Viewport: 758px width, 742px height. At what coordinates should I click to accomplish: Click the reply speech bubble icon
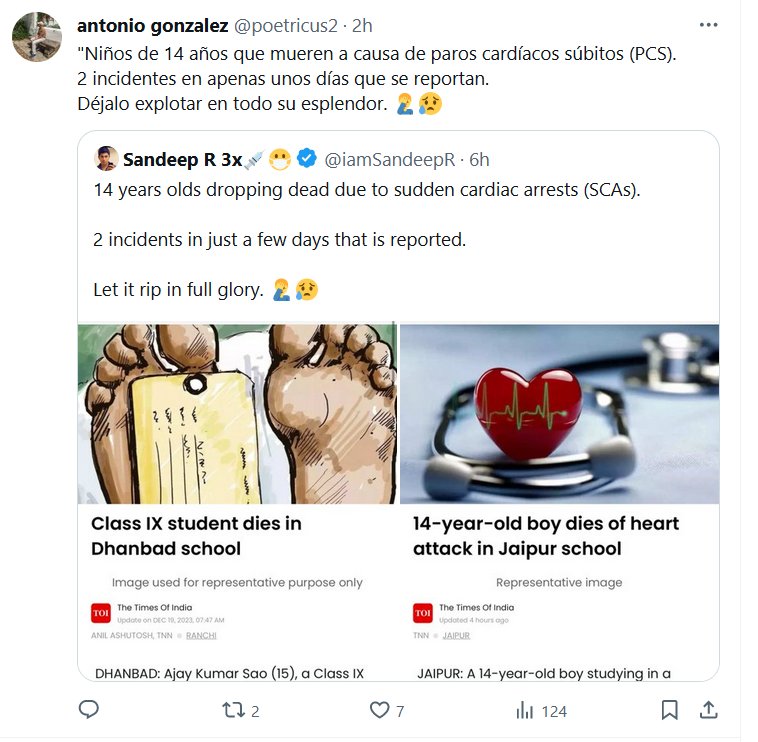coord(88,710)
